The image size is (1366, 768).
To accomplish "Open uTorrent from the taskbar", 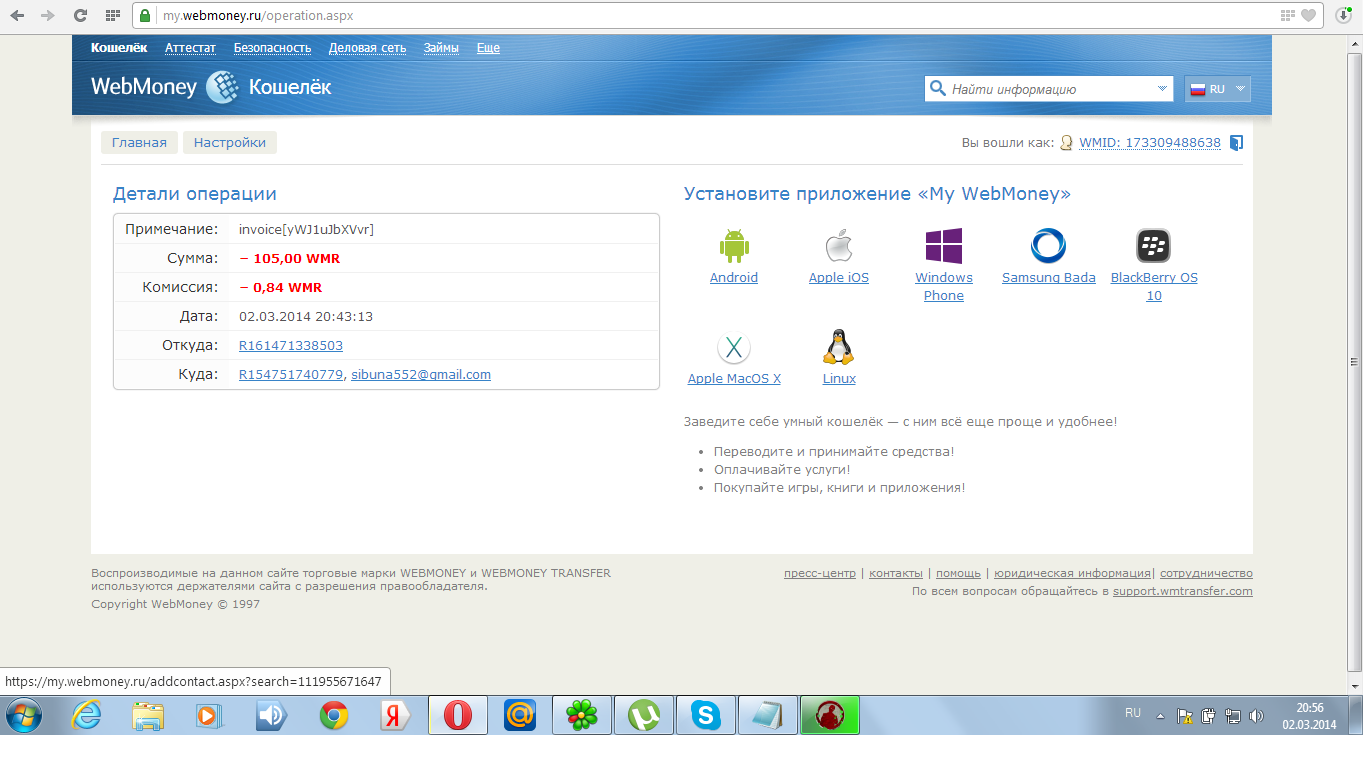I will (644, 715).
